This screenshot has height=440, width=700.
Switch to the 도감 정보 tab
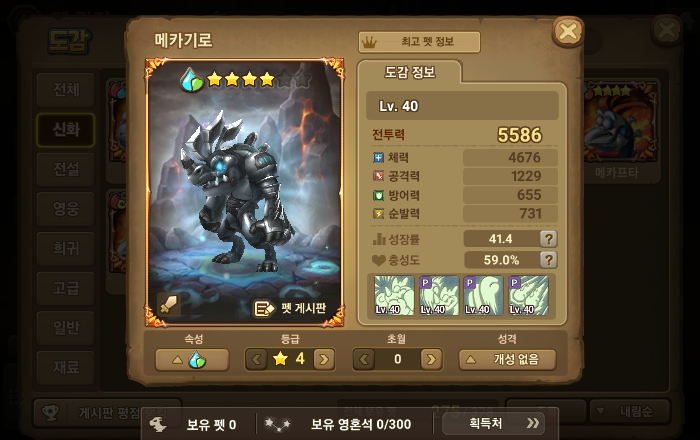click(410, 72)
